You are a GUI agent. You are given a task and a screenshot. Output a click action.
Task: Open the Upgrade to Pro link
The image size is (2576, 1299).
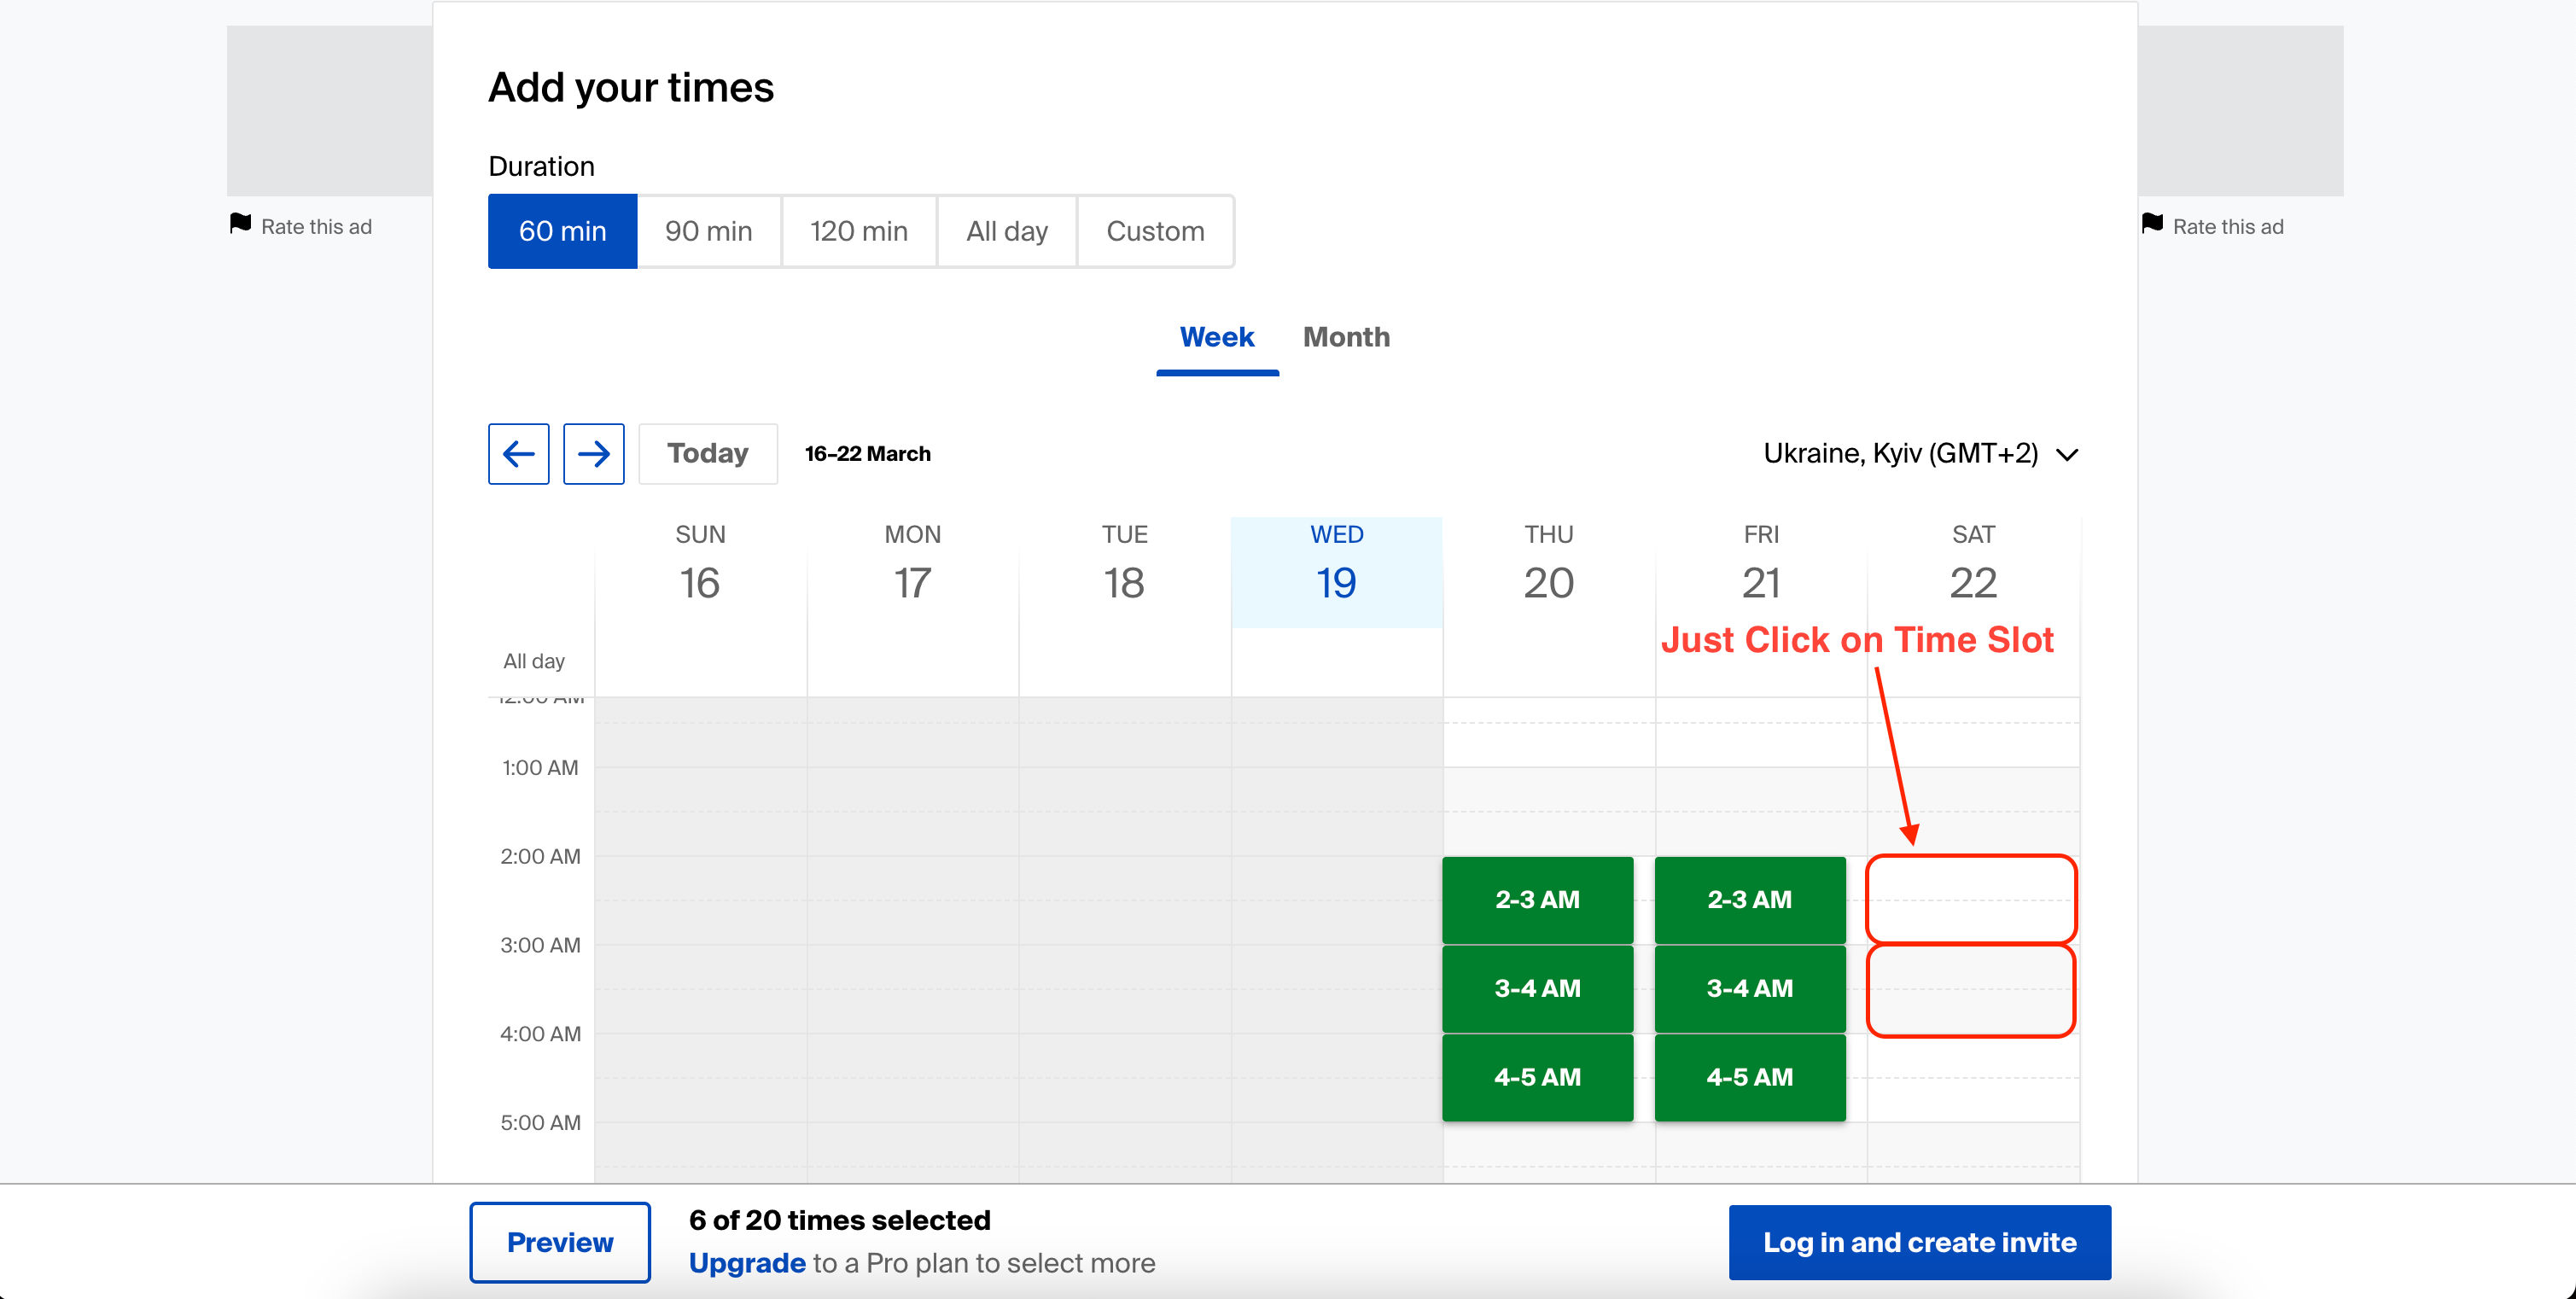[747, 1263]
